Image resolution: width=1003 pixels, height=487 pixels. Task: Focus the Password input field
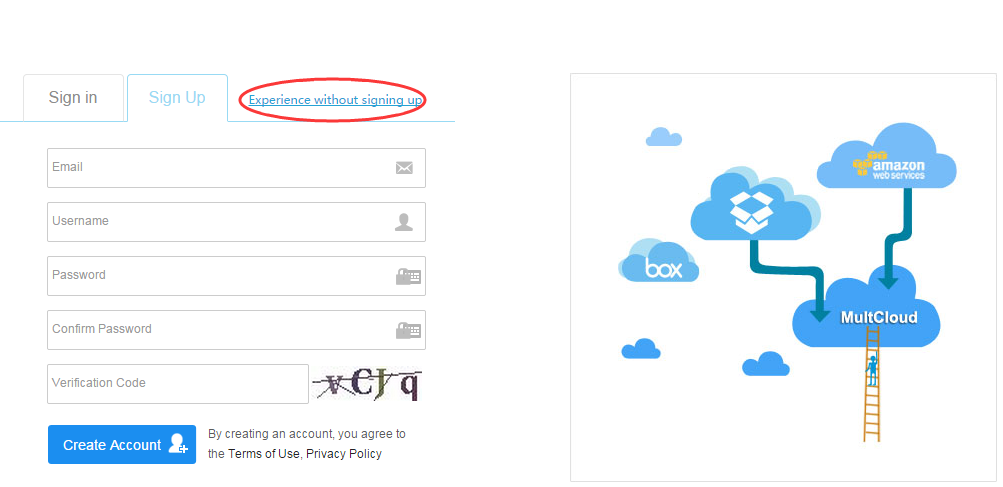tap(236, 276)
